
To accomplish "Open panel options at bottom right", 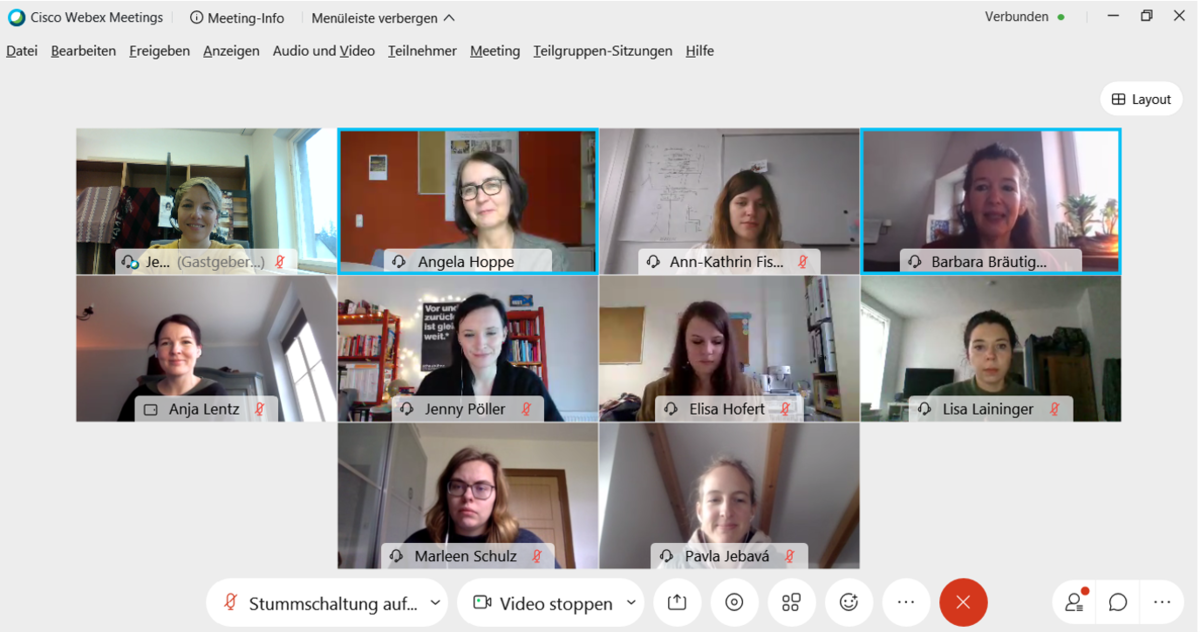I will (1161, 602).
